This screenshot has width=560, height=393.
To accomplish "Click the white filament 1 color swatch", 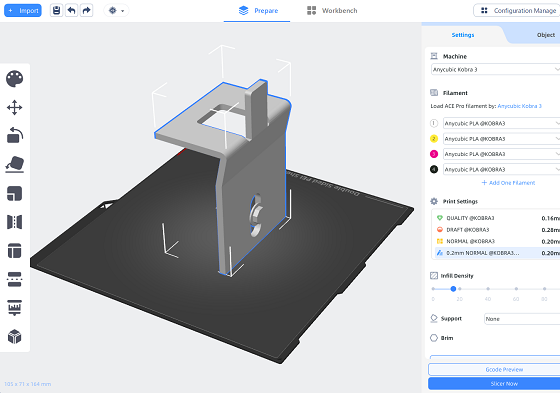I will 434,123.
